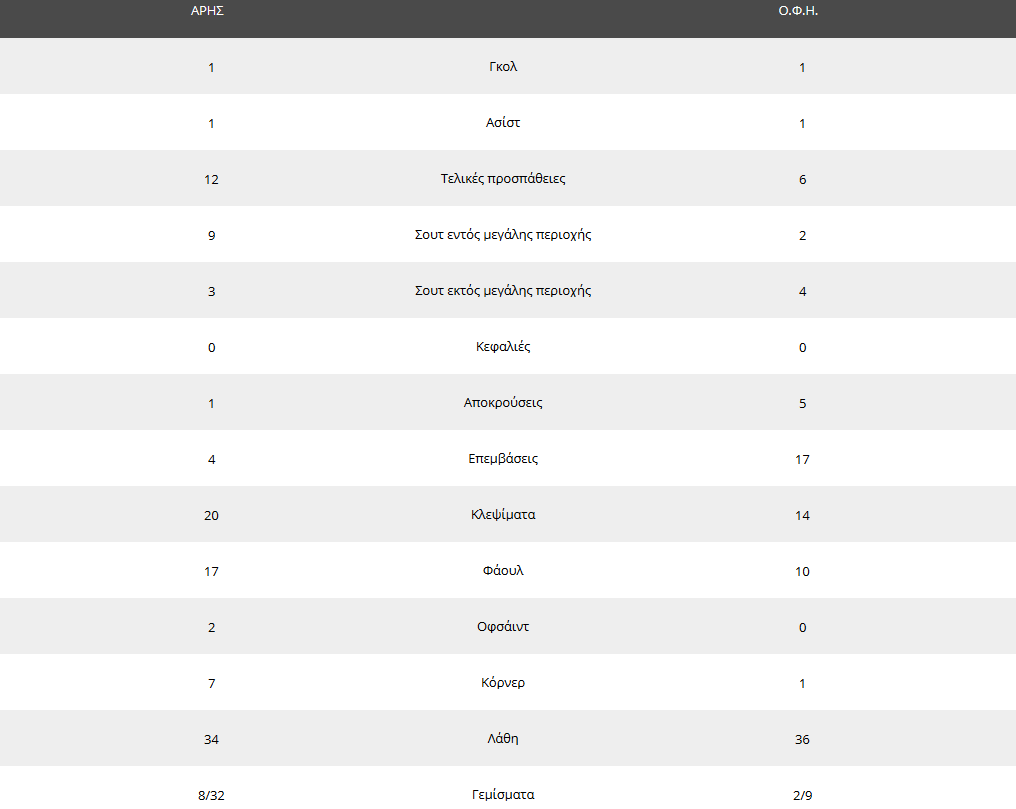
Task: Click Σουτ εντός μεγάλης περιοχής label
Action: [x=503, y=235]
